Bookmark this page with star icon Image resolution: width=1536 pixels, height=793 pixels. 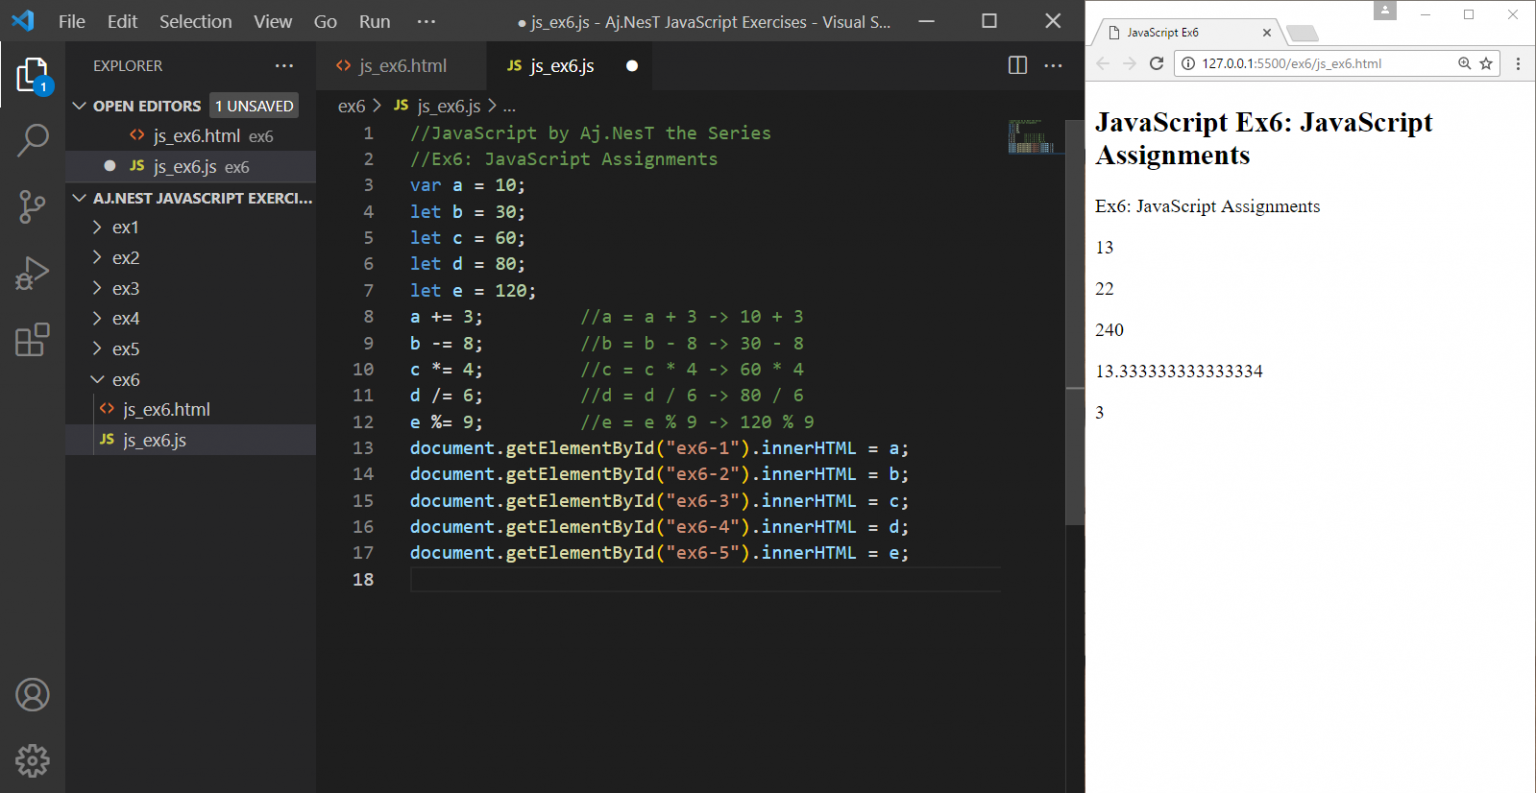(x=1486, y=63)
